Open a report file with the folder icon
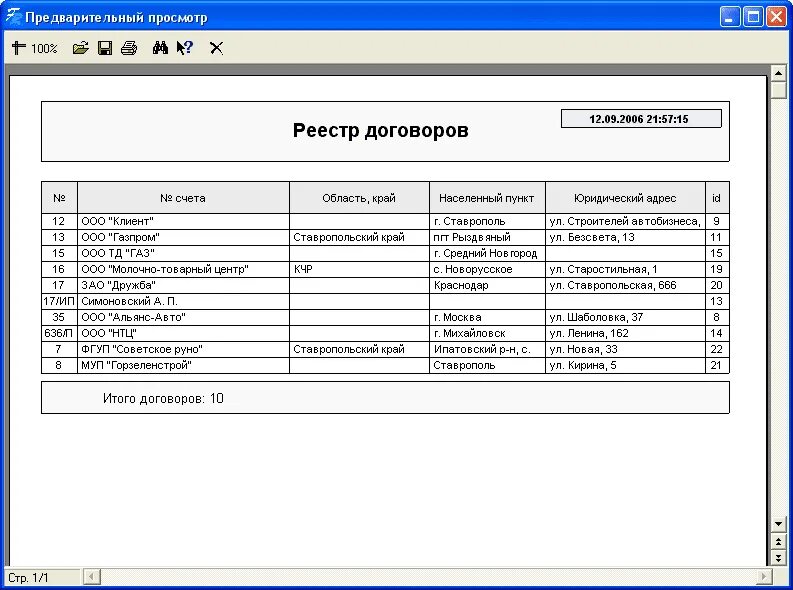This screenshot has height=590, width=793. (x=80, y=48)
